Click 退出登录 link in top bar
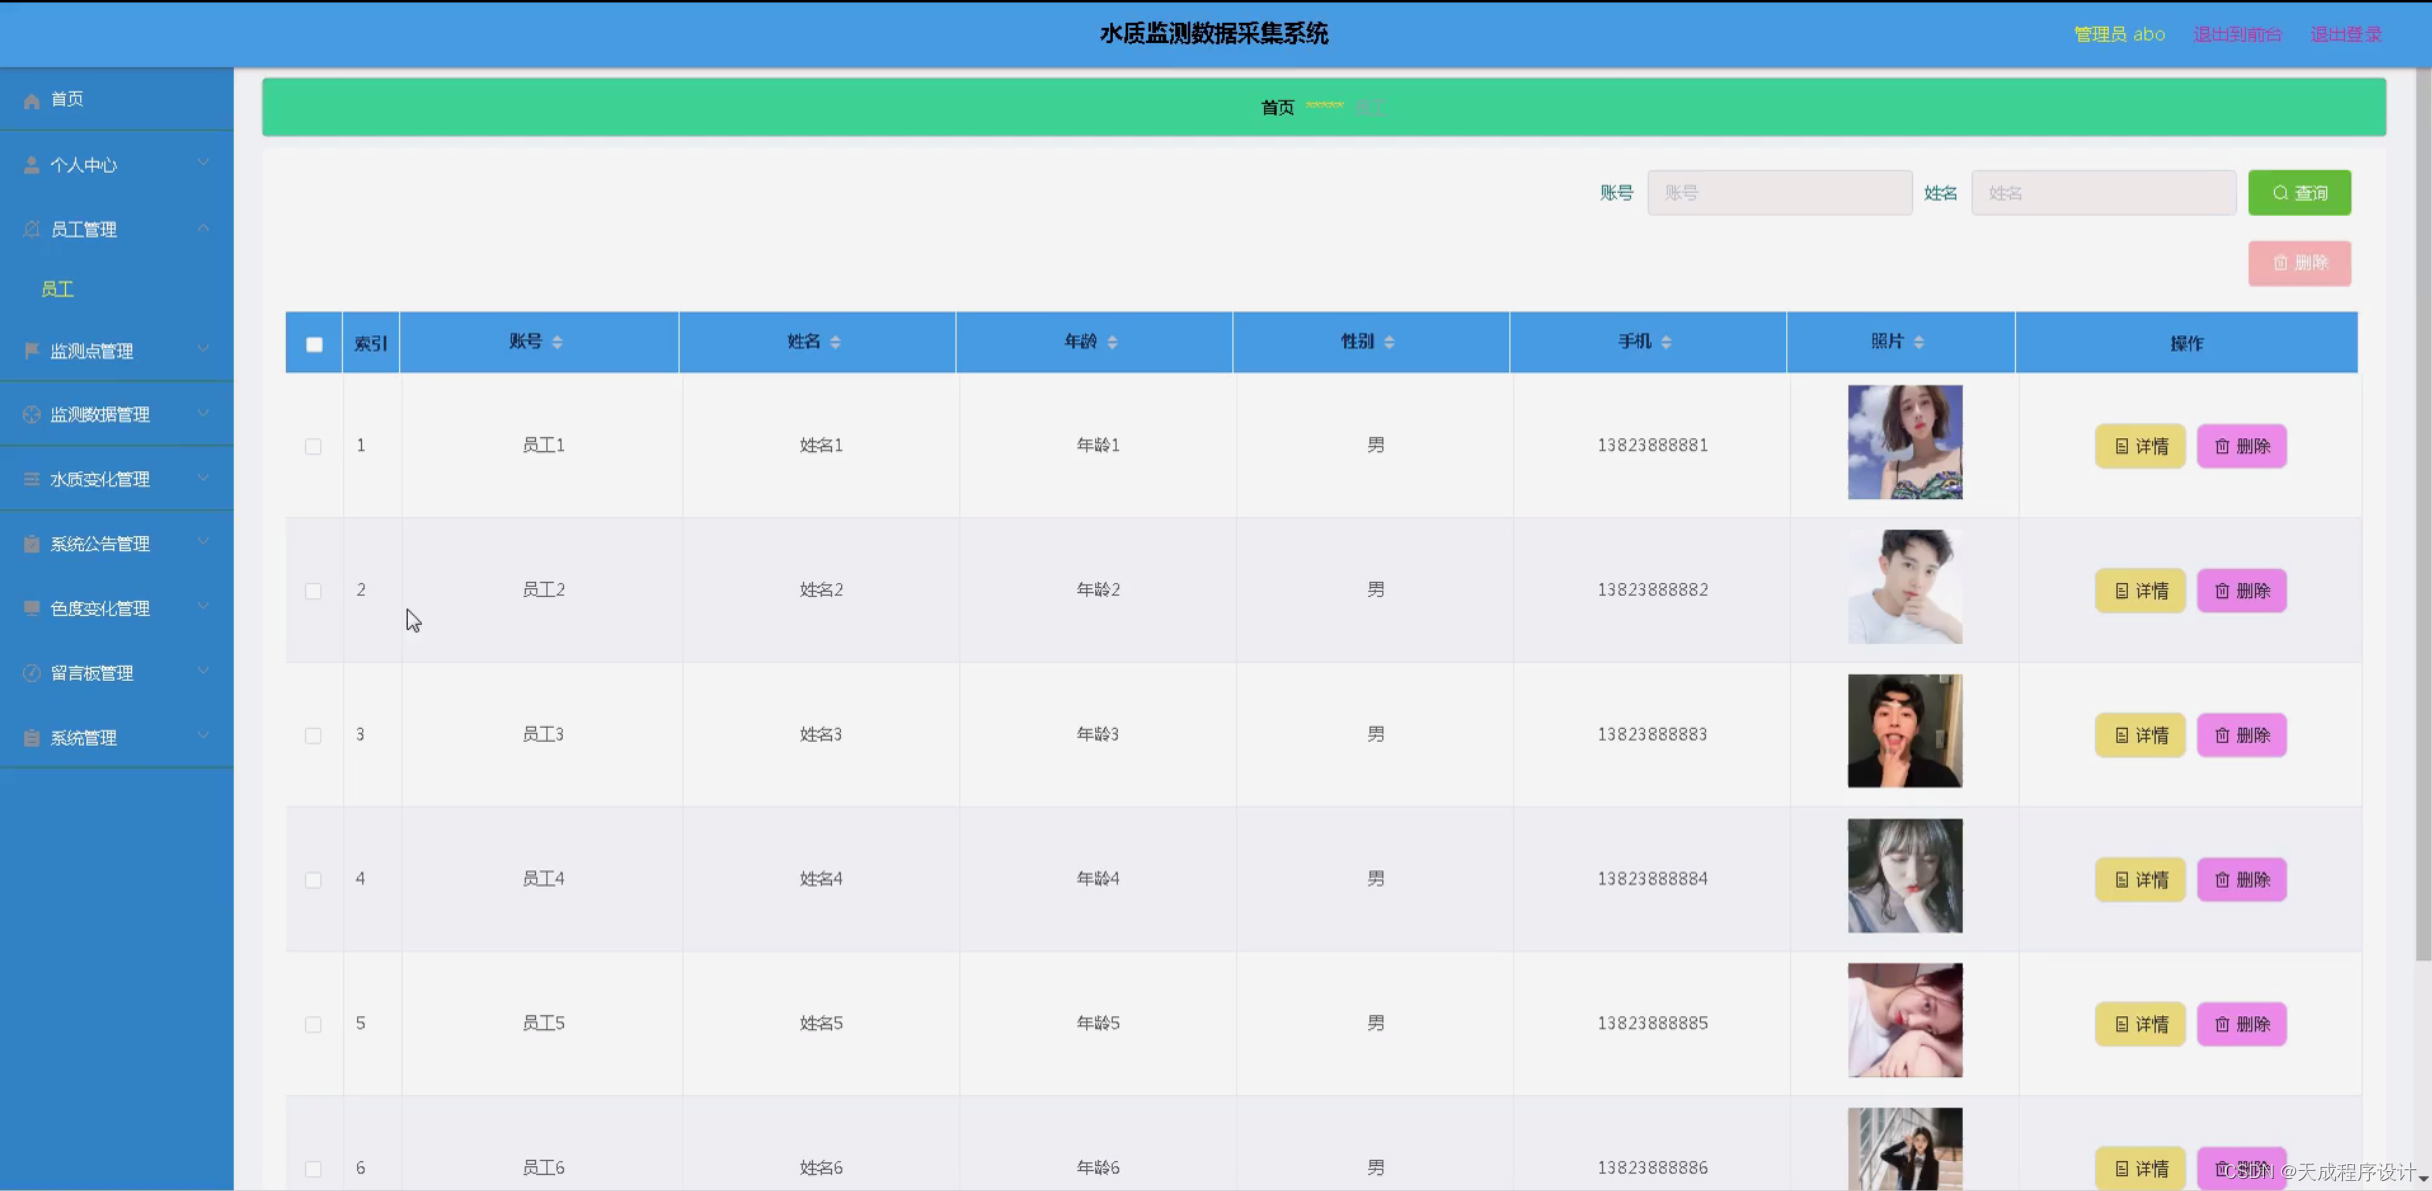The width and height of the screenshot is (2432, 1191). pos(2345,34)
